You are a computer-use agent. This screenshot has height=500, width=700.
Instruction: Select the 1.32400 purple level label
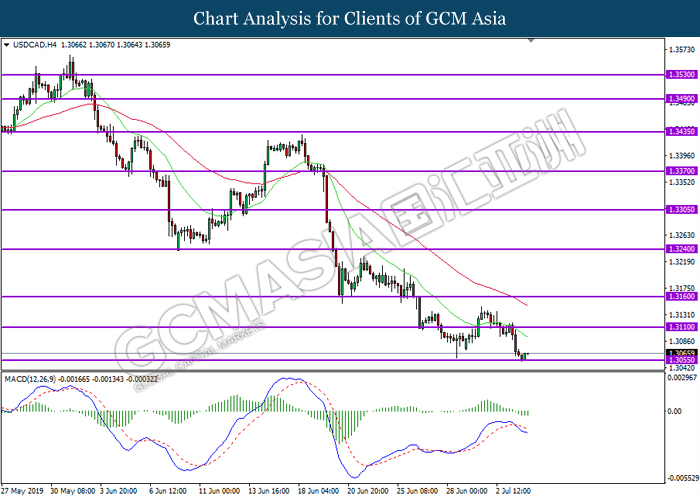681,249
